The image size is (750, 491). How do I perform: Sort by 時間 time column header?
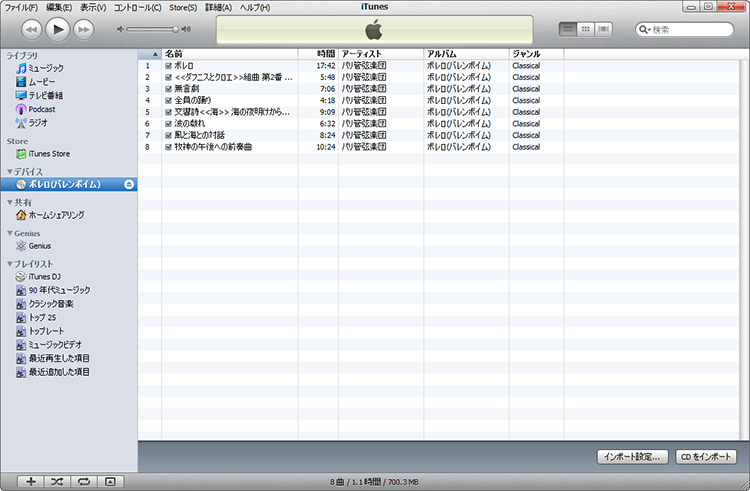(319, 54)
